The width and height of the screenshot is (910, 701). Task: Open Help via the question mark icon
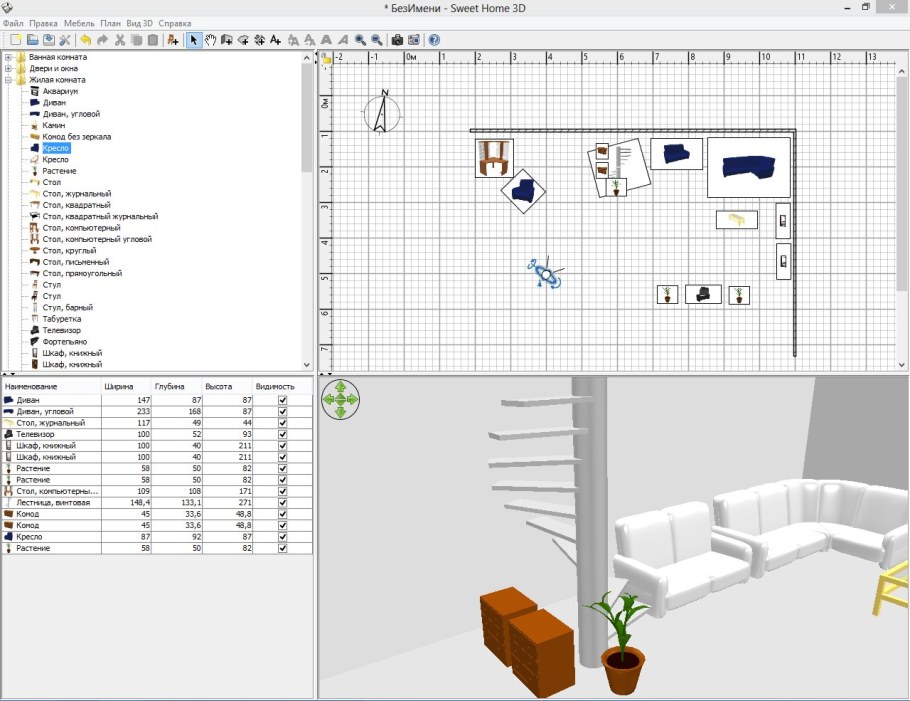[434, 40]
